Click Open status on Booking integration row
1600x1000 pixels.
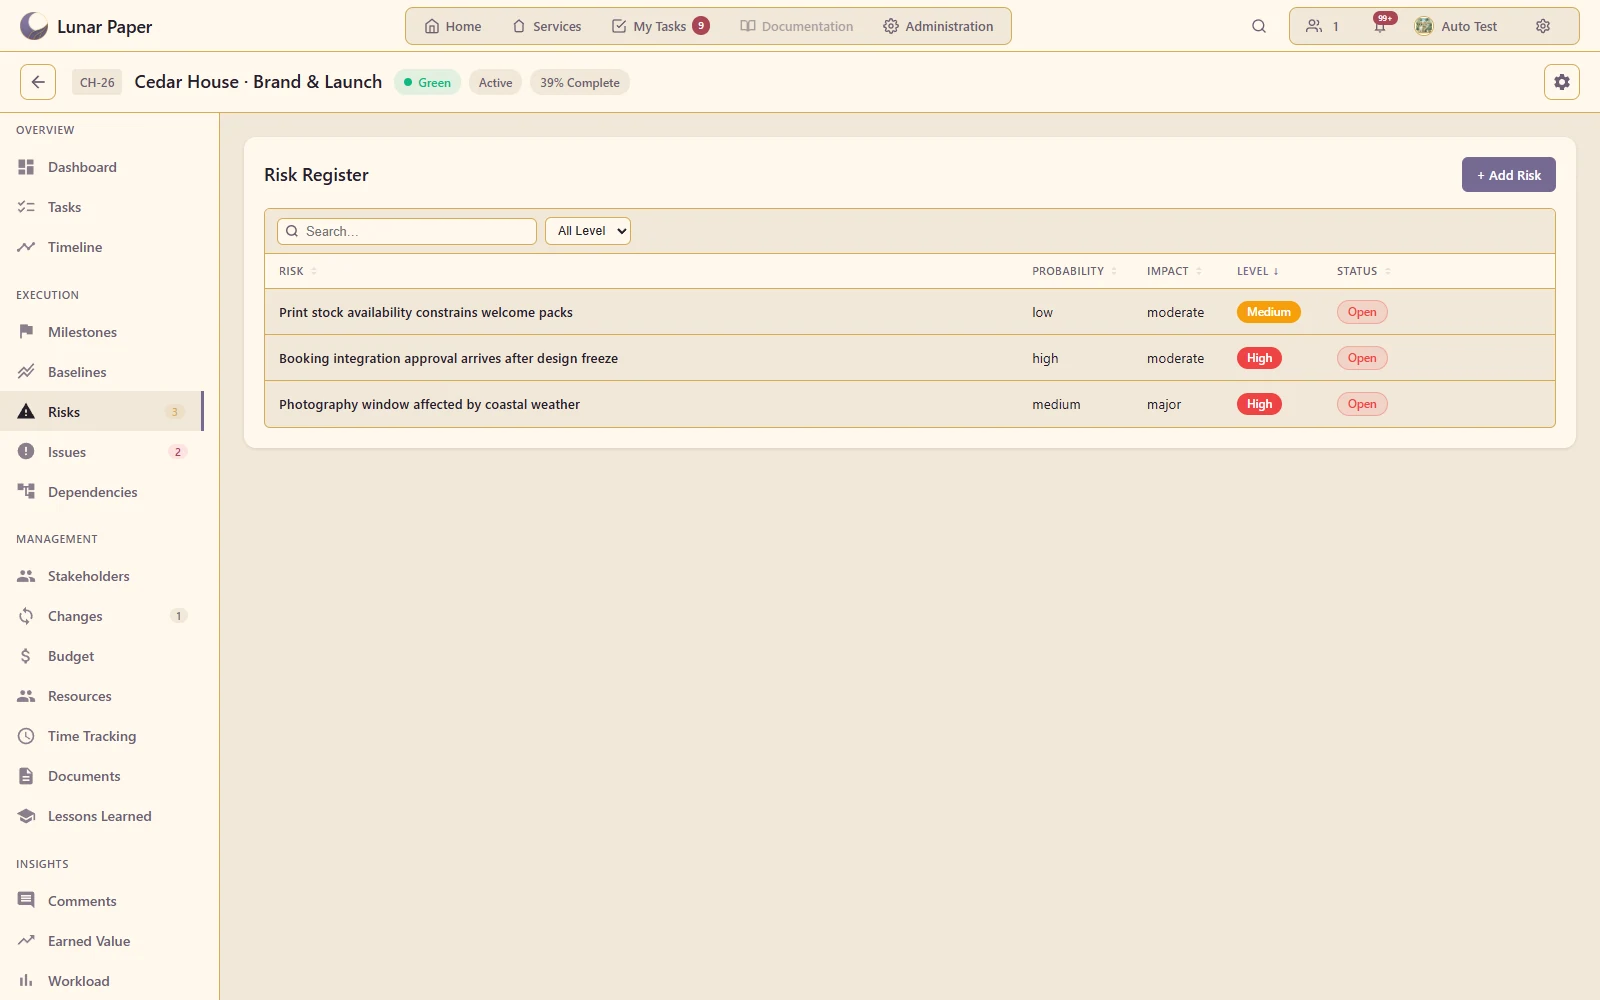[1362, 358]
